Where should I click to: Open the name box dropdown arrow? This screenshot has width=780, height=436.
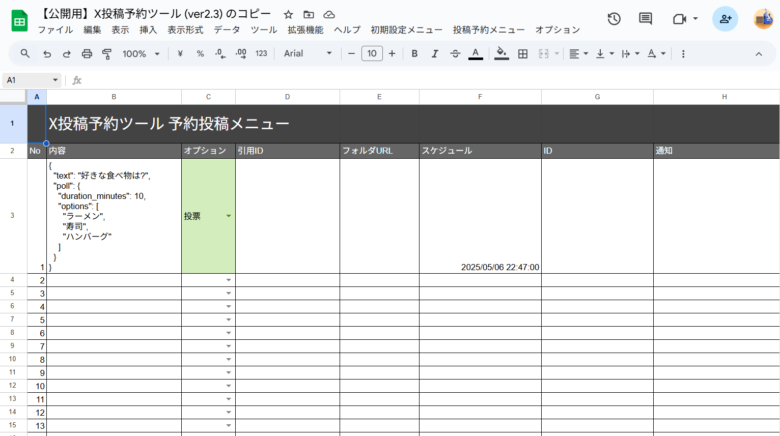pyautogui.click(x=55, y=80)
